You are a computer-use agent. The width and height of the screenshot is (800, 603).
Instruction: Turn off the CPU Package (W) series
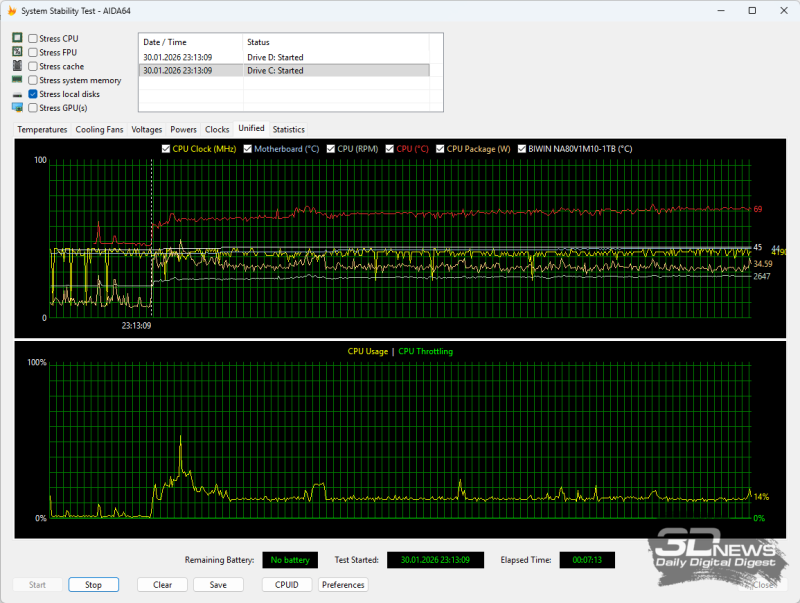pos(440,149)
